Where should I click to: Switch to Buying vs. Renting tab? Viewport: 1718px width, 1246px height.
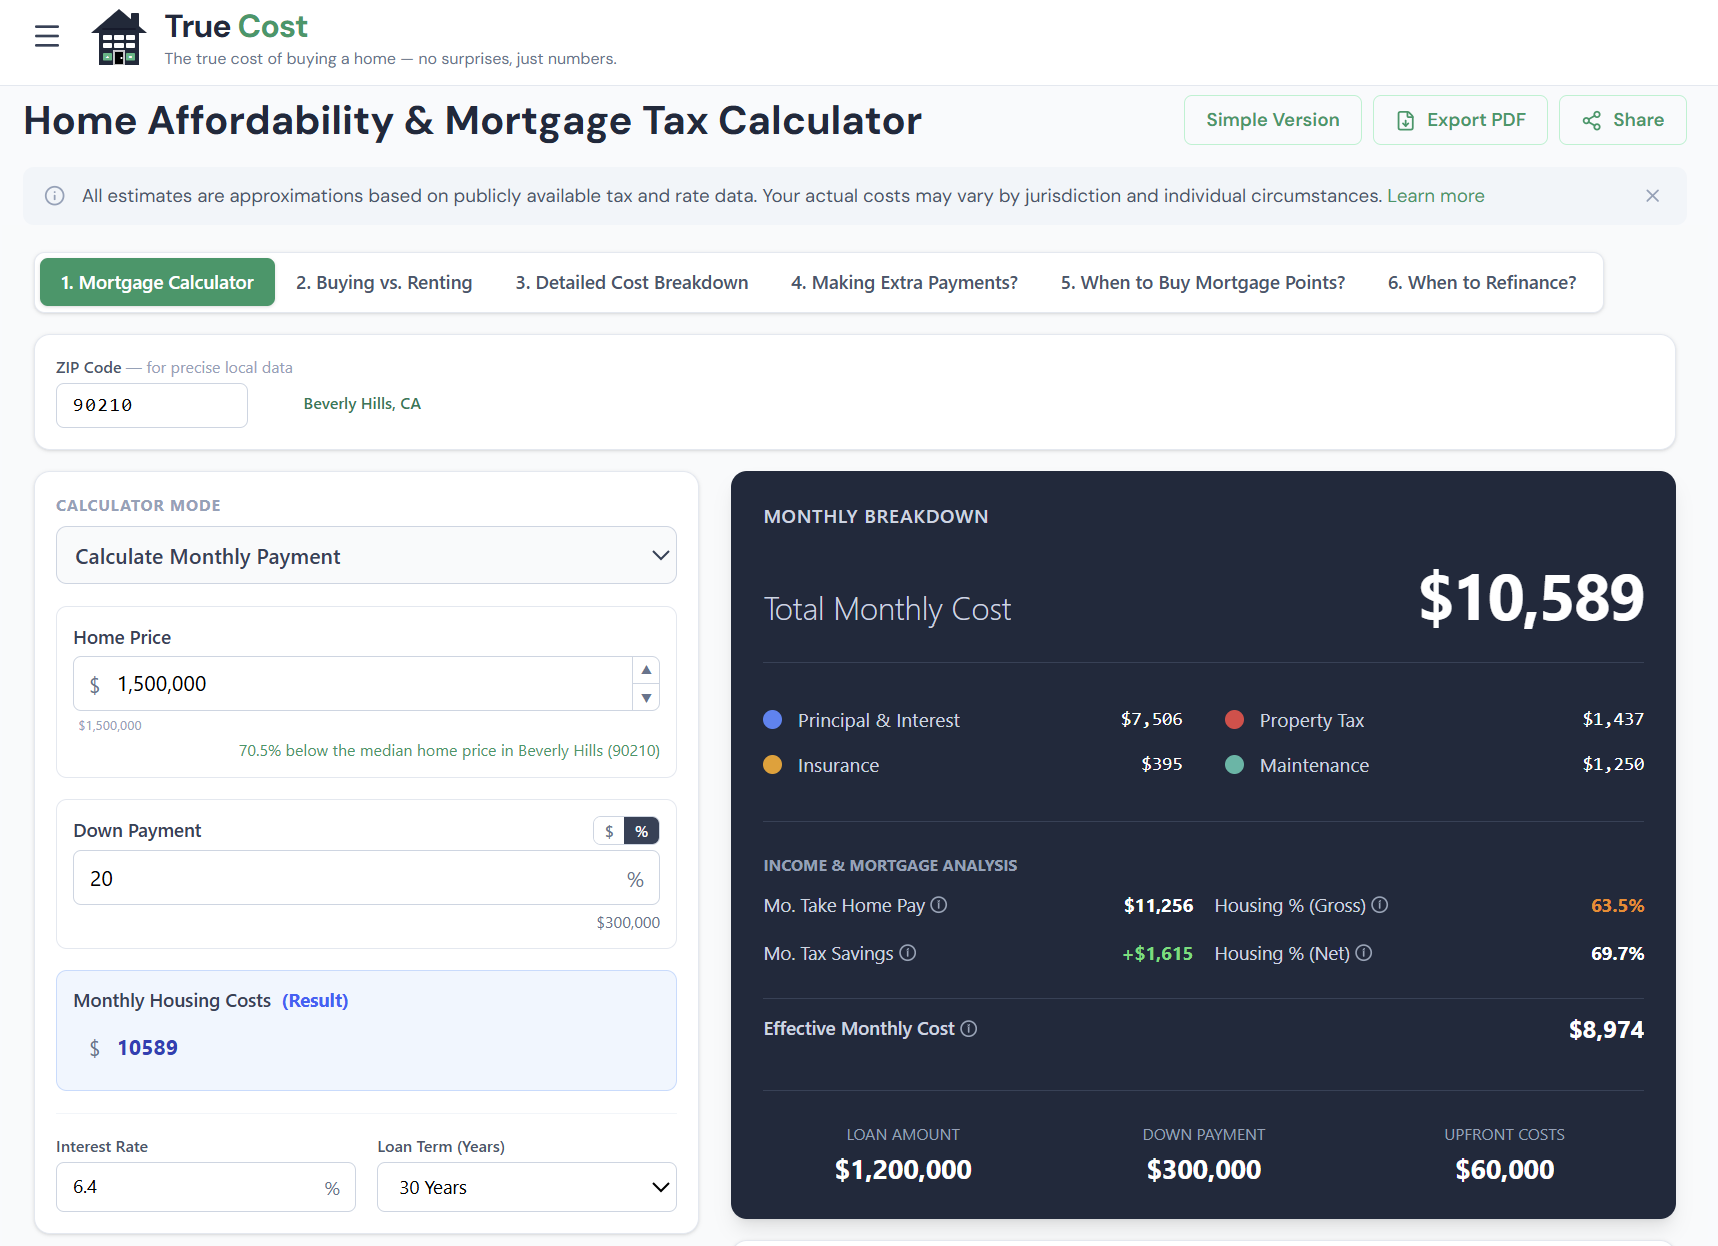[384, 283]
